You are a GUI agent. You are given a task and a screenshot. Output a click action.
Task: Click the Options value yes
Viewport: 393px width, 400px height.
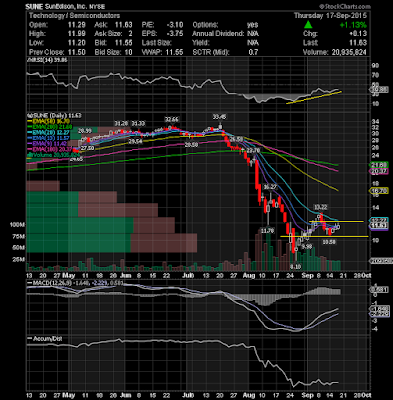tap(252, 25)
